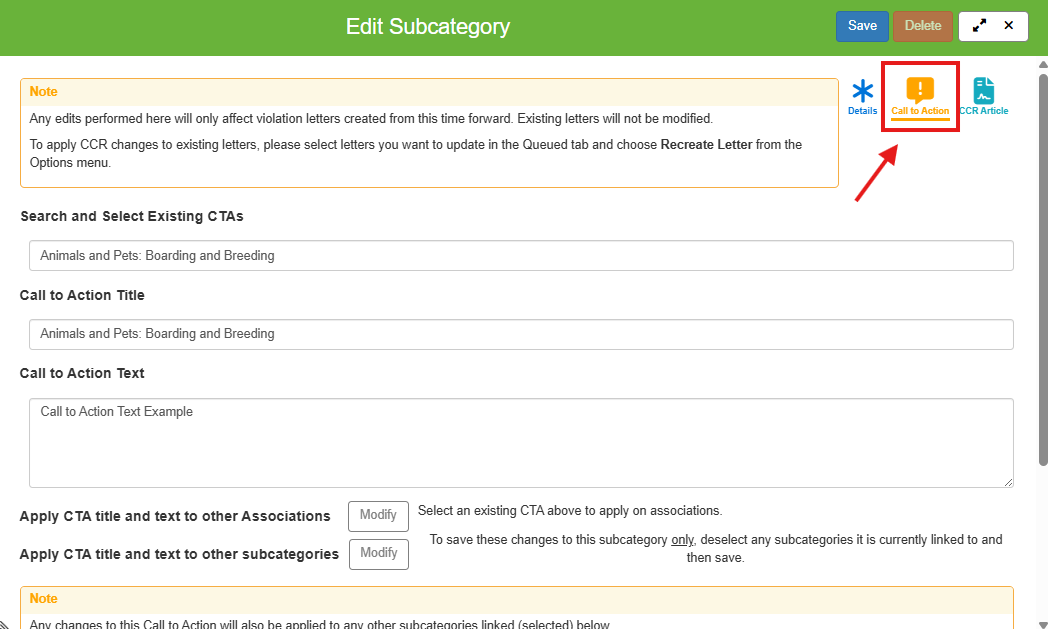The width and height of the screenshot is (1048, 629).
Task: Open the CCR Article document icon
Action: pos(983,90)
